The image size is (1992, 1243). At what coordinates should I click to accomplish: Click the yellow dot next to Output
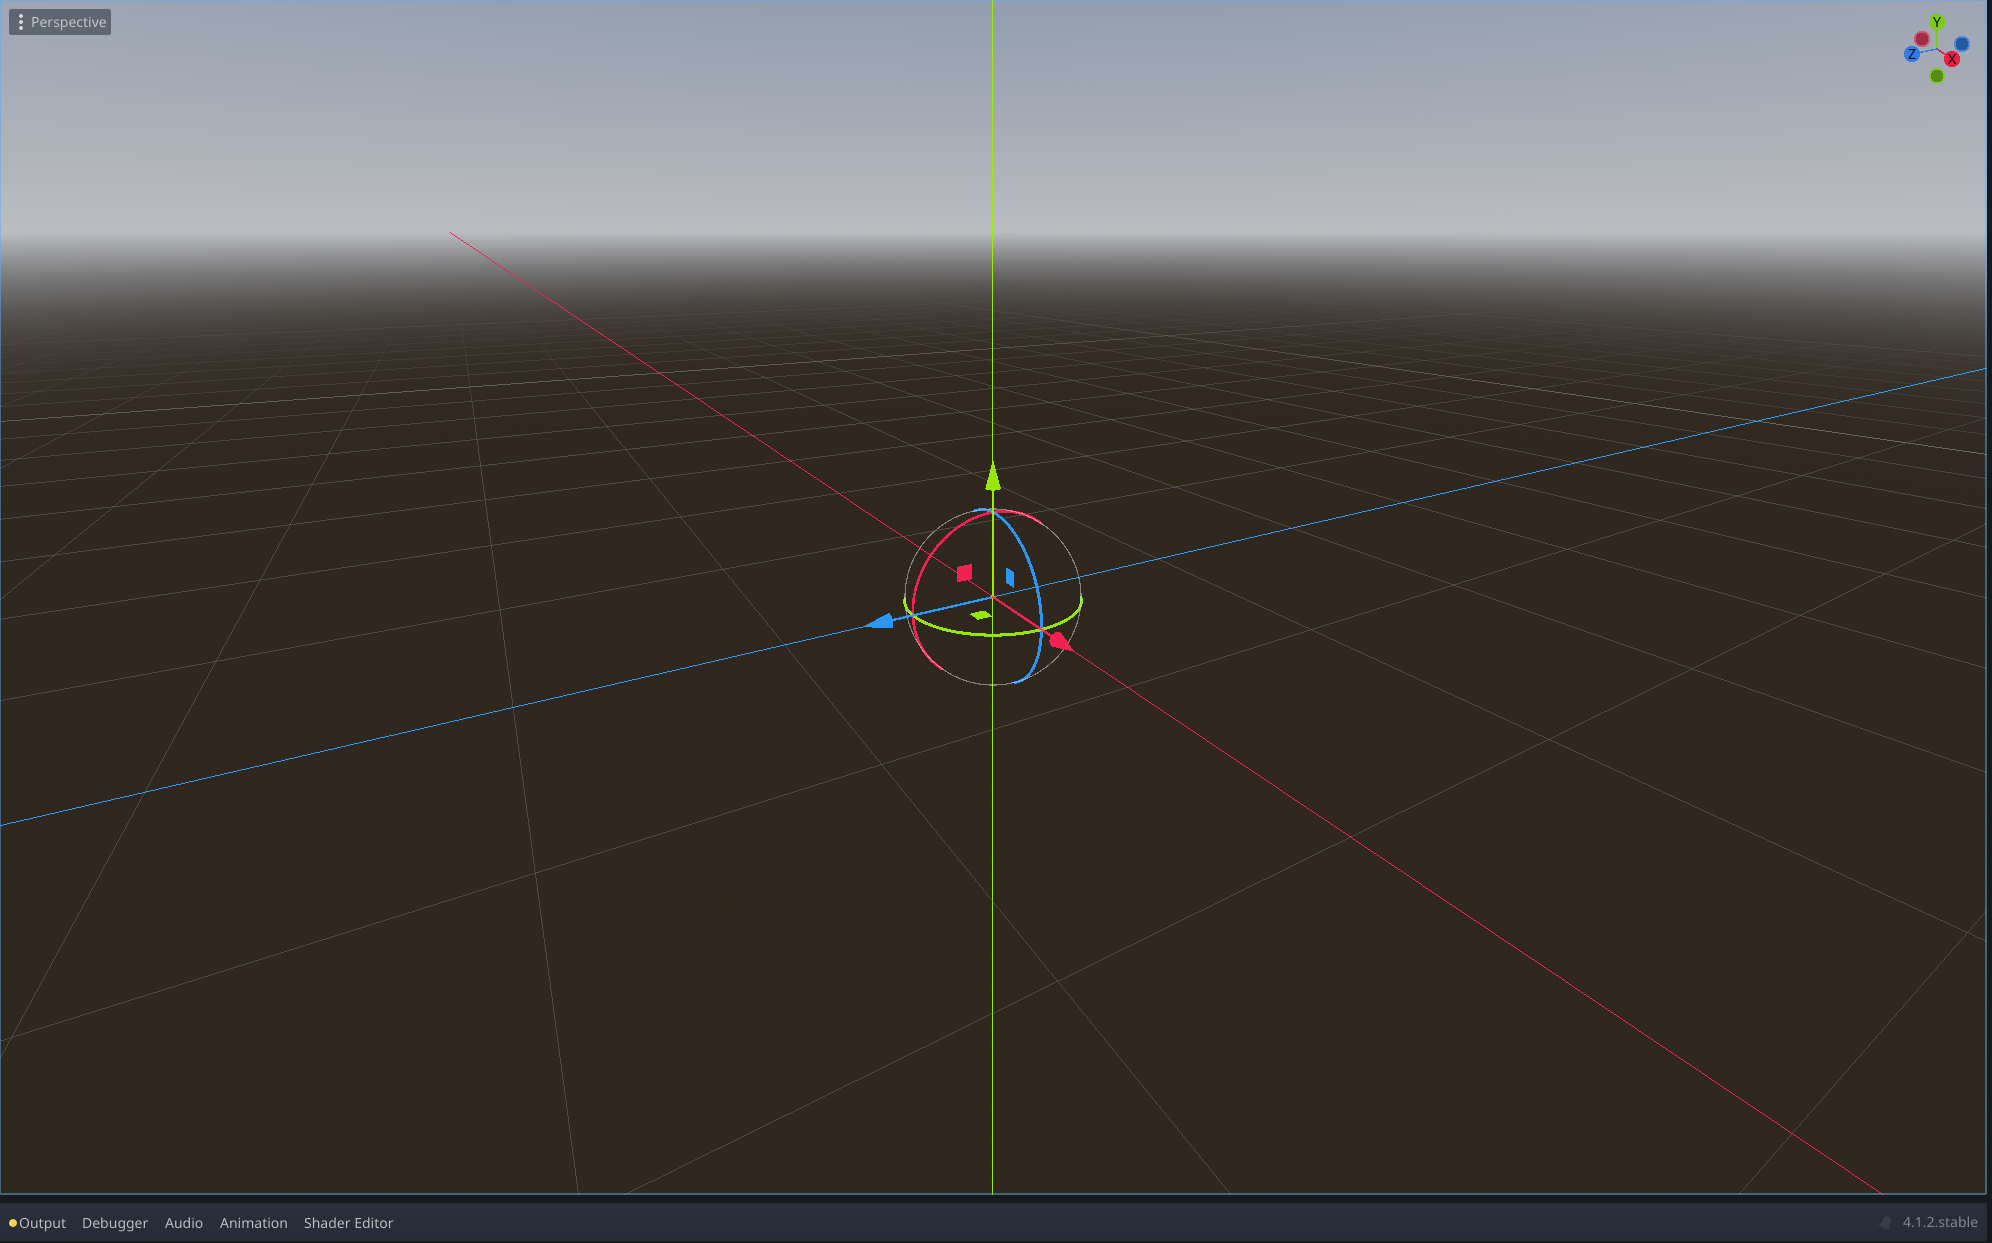[14, 1222]
